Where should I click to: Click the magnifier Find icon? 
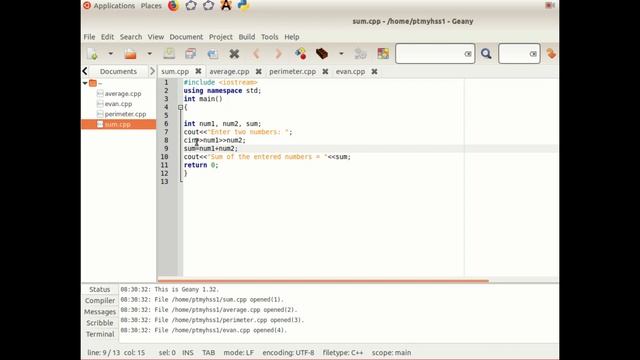point(486,53)
